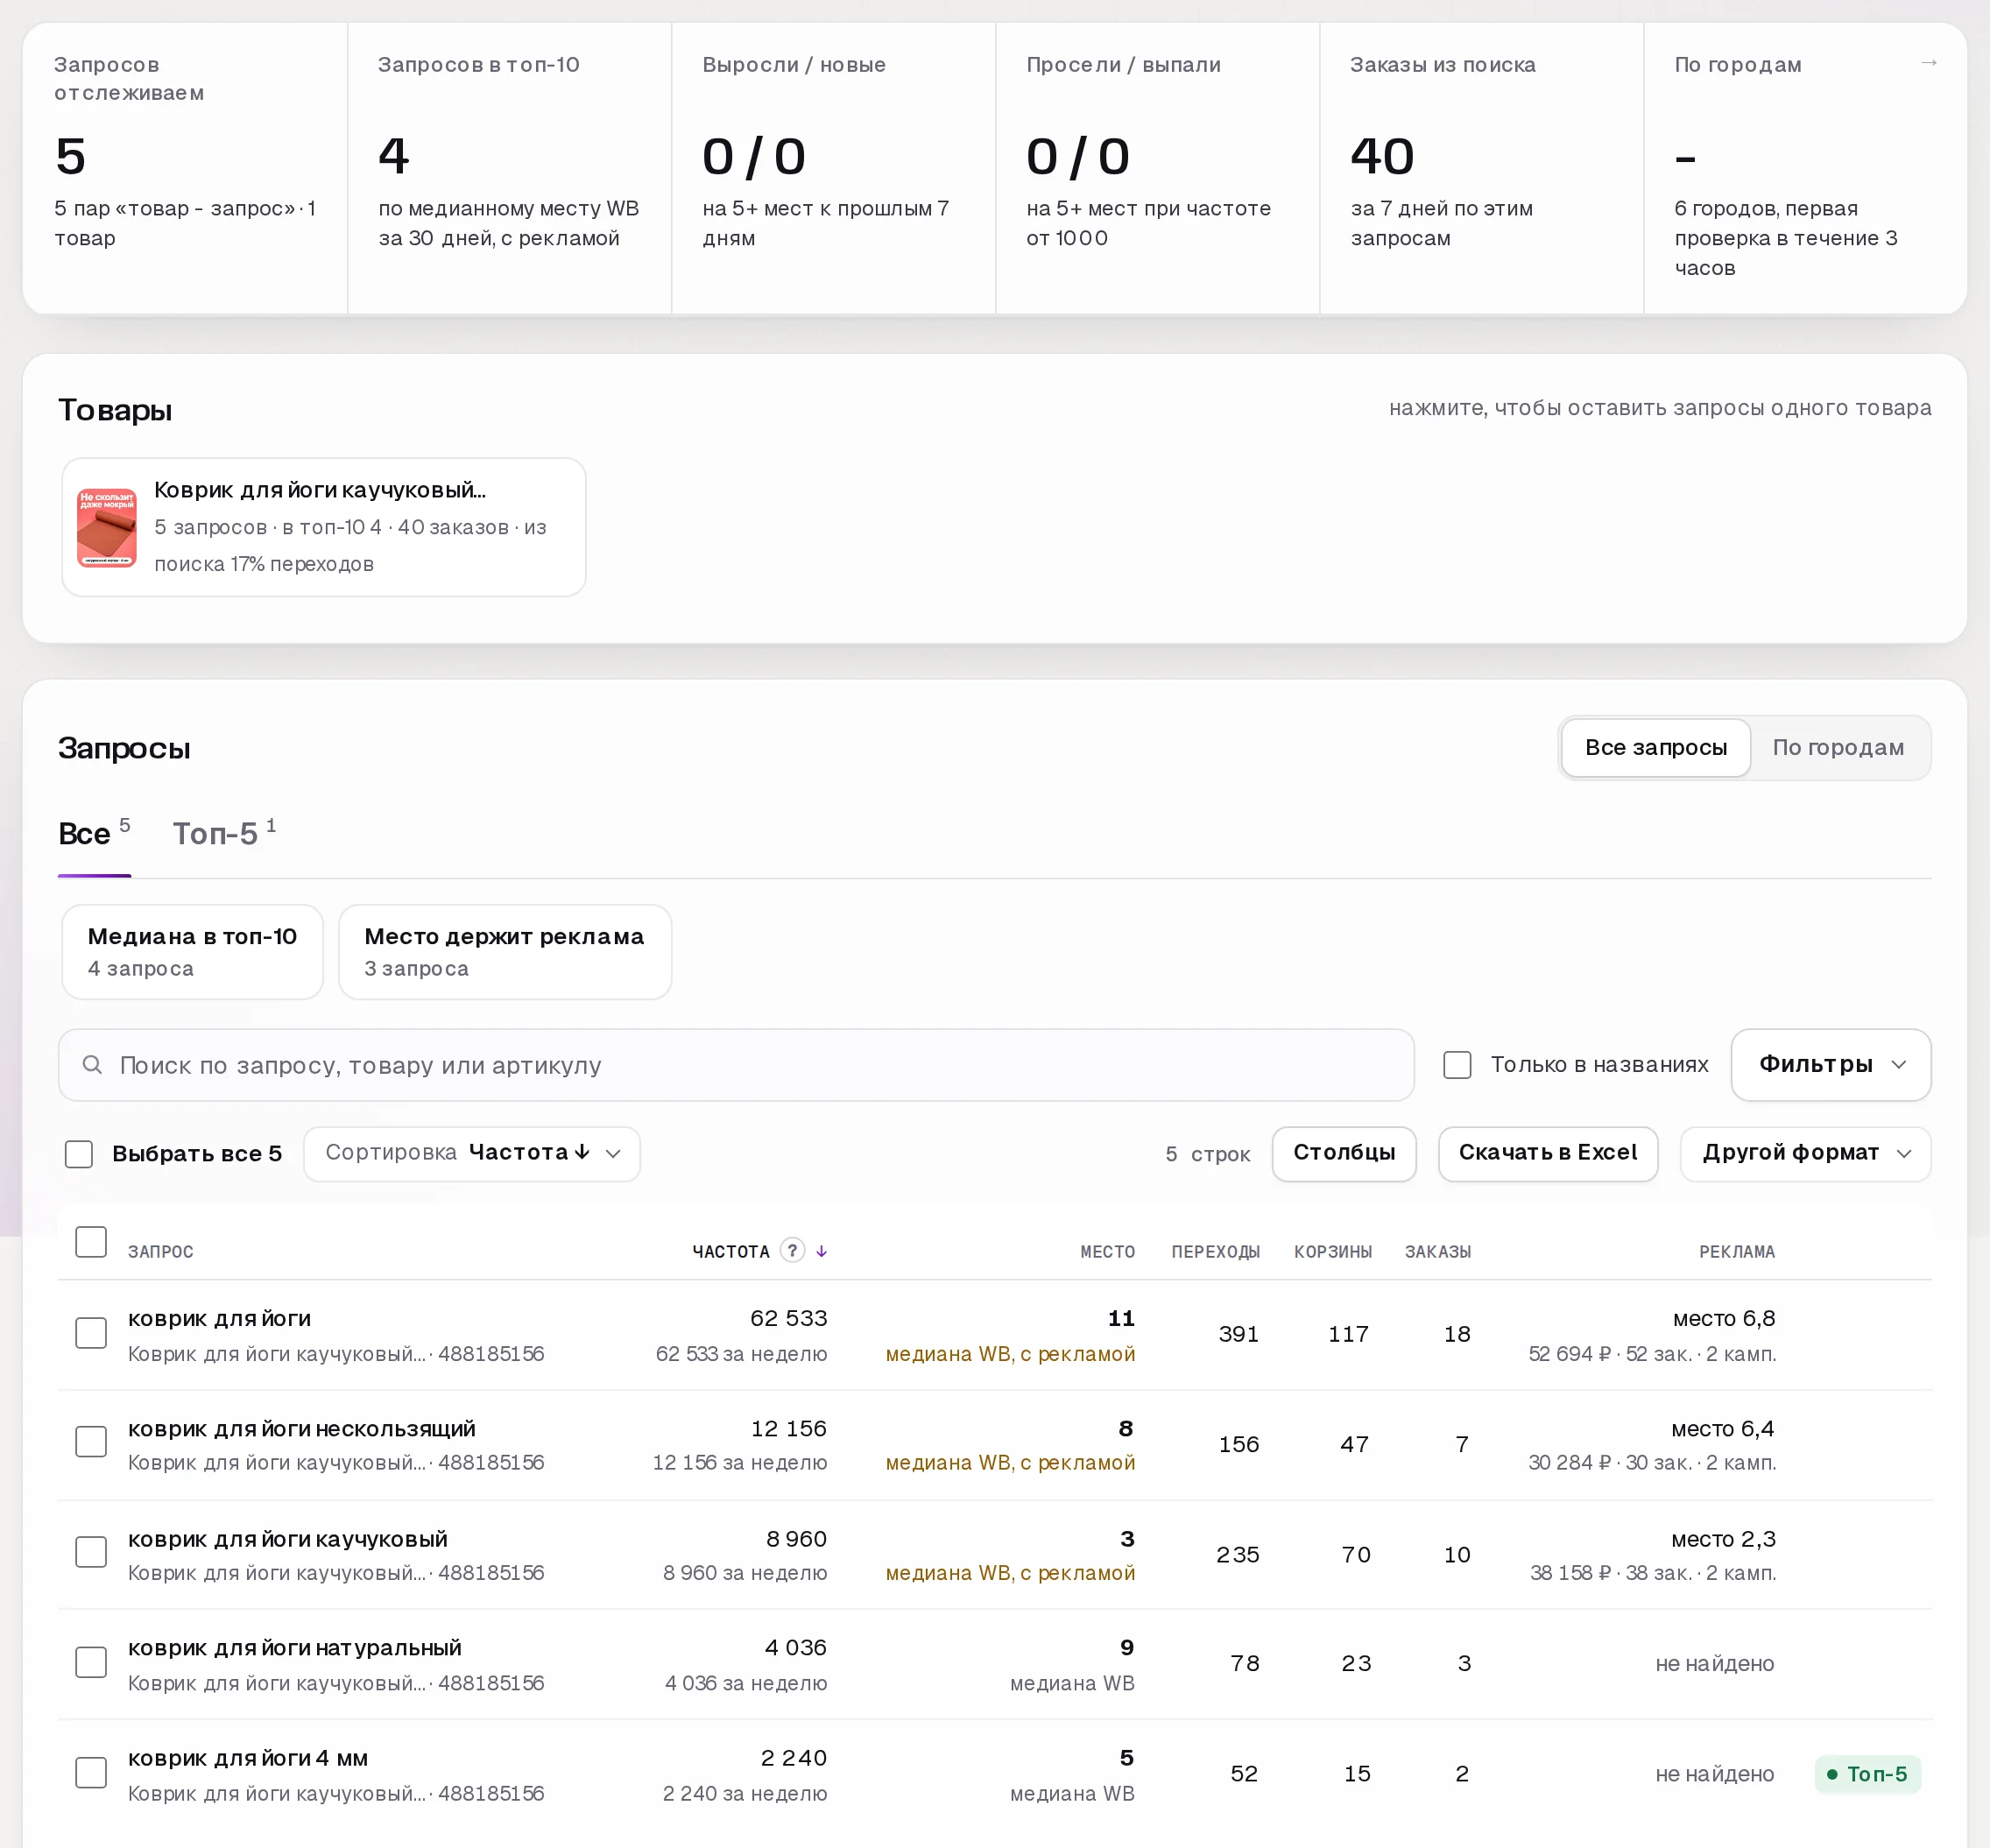
Task: Apply the Место держит реклама filter chip
Action: coord(504,951)
